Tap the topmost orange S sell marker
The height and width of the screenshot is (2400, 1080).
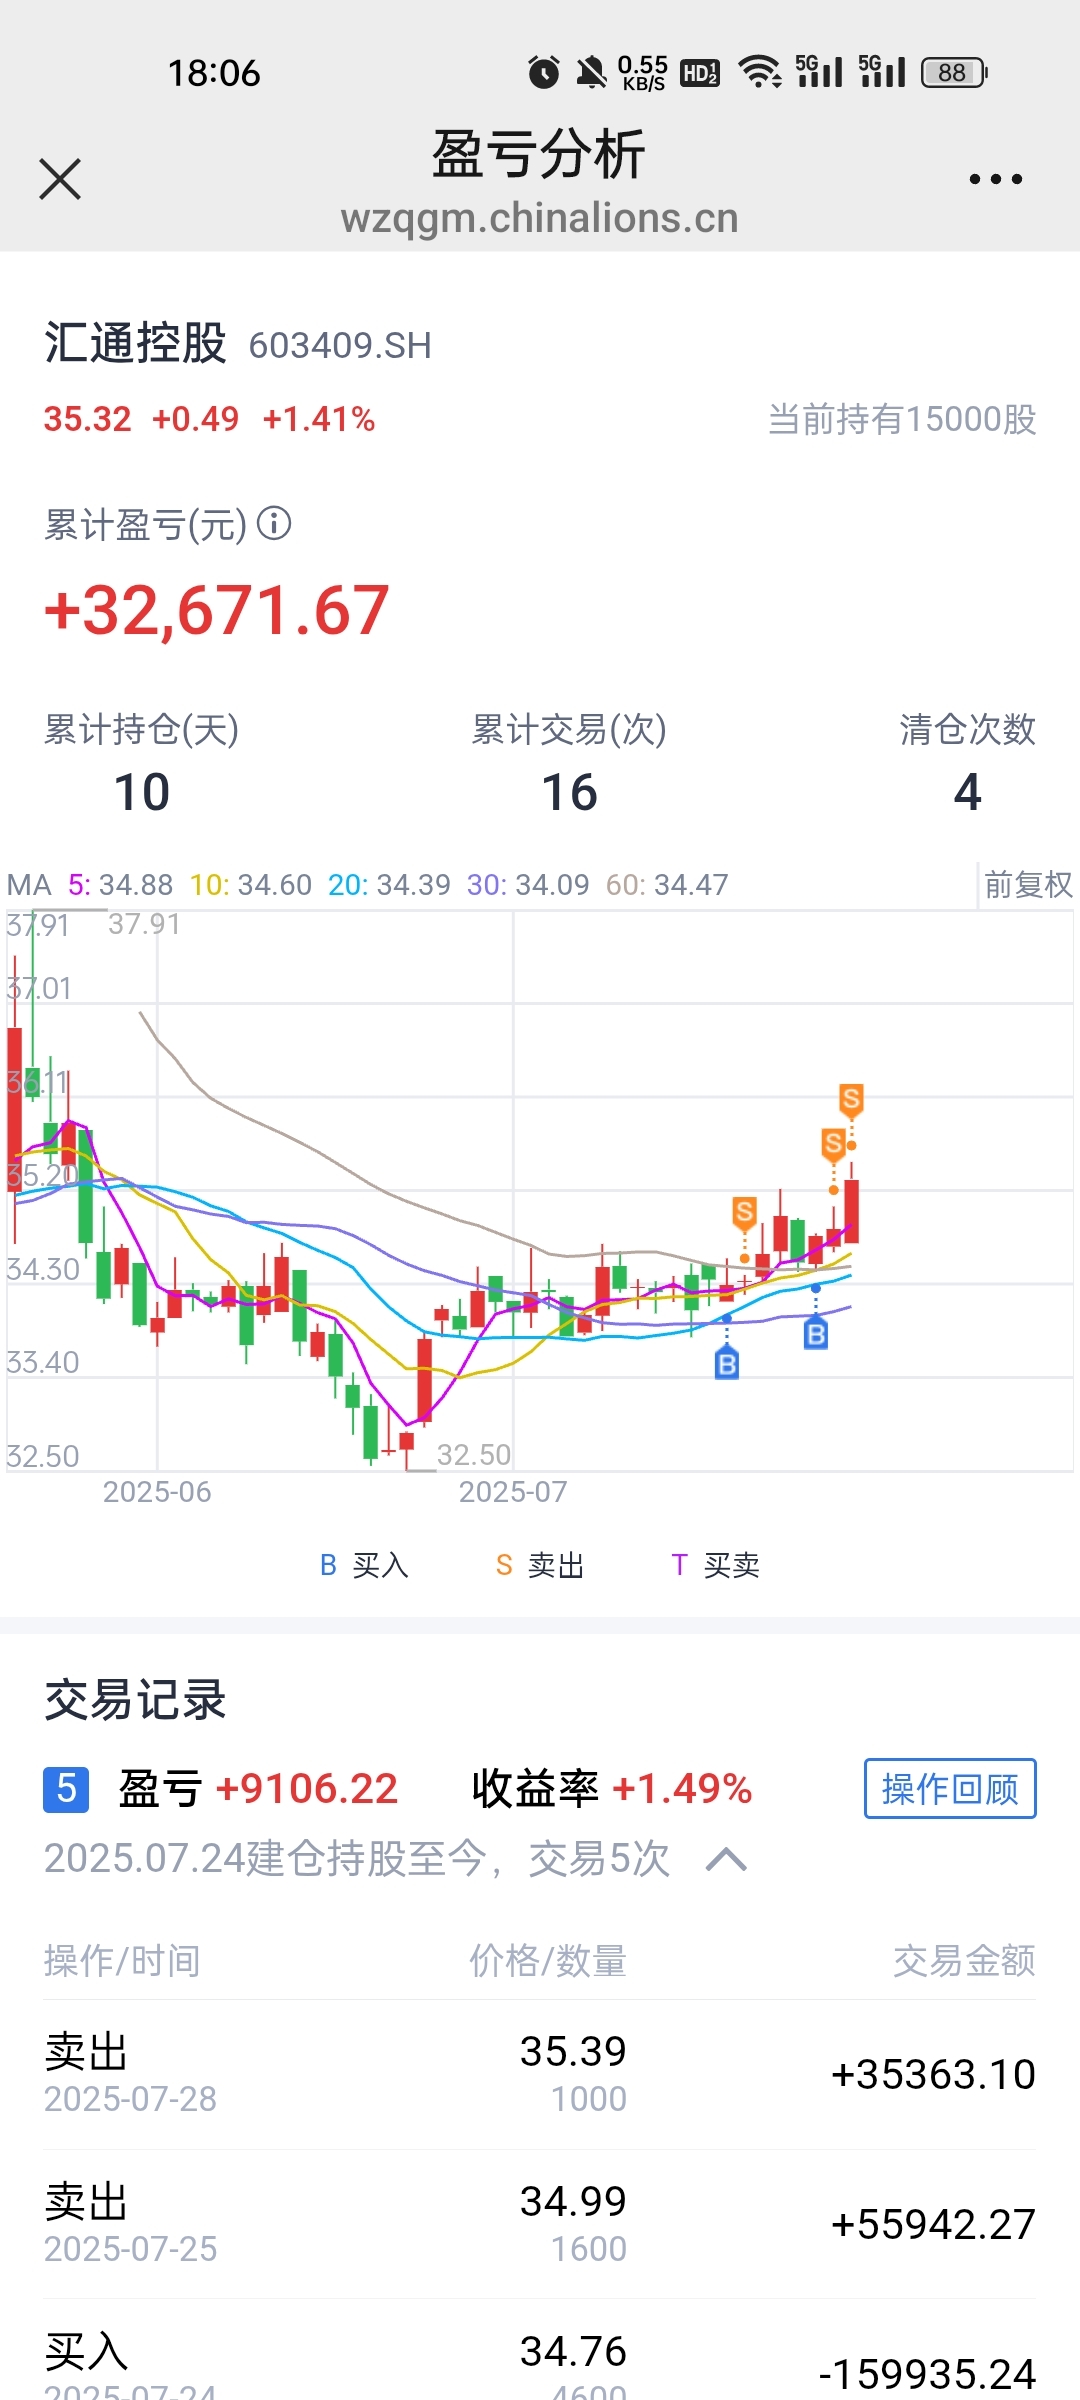pos(851,1099)
